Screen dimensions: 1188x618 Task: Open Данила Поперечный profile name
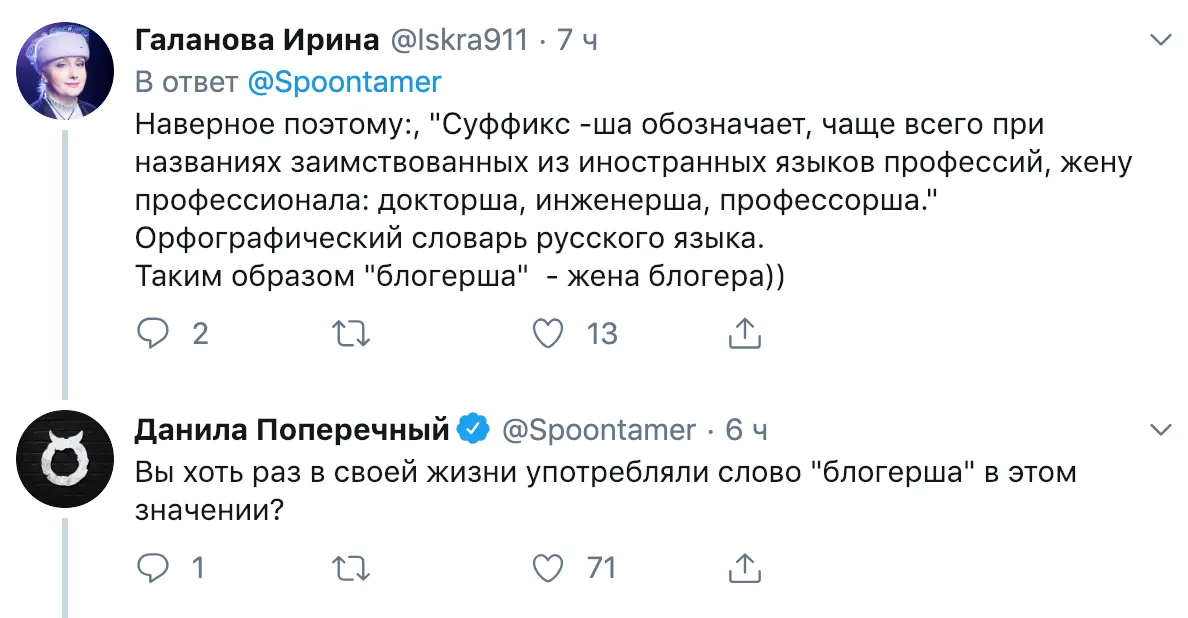pyautogui.click(x=292, y=430)
